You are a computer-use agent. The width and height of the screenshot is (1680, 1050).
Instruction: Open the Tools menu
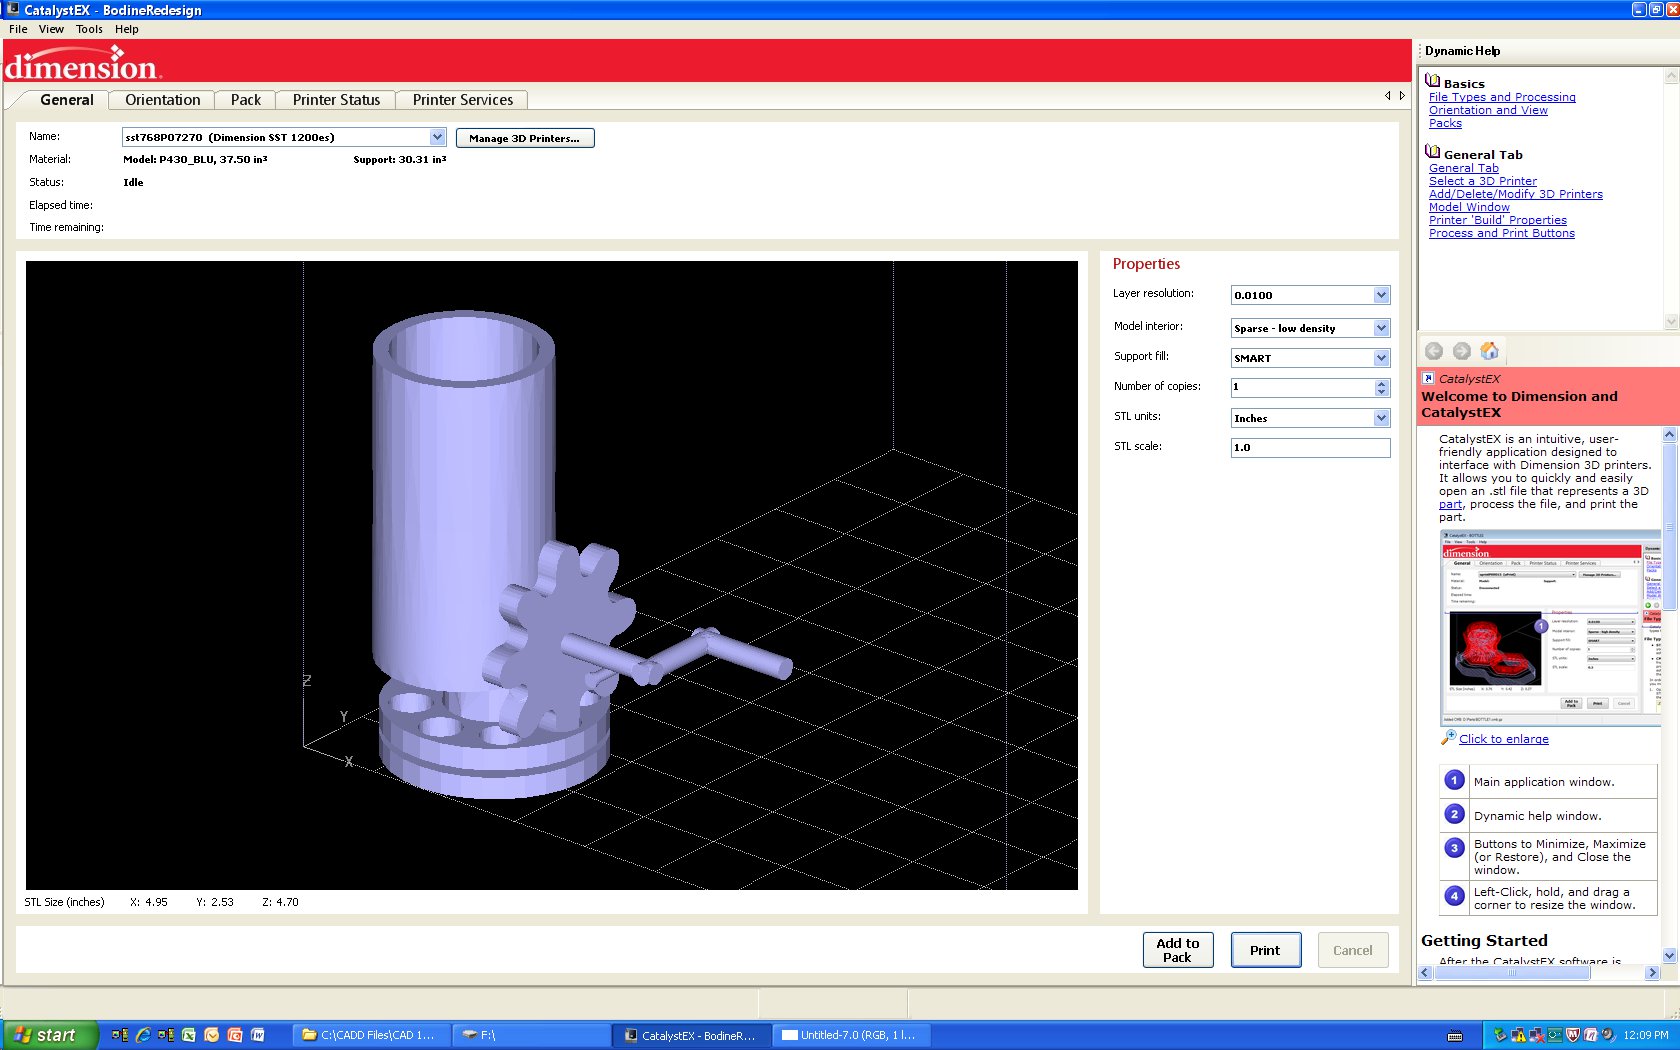(x=89, y=29)
